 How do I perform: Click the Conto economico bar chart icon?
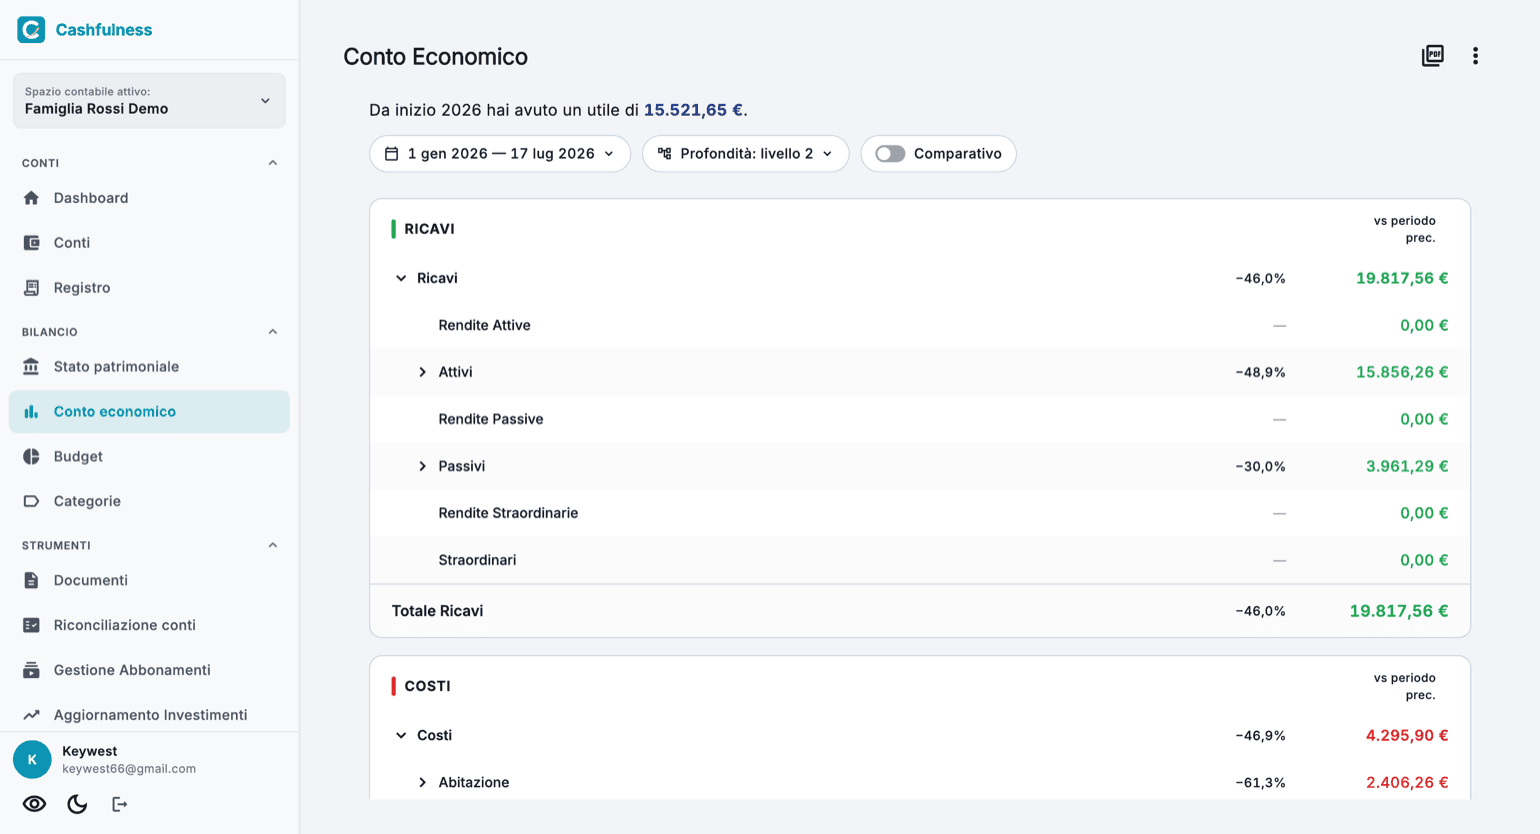tap(31, 412)
